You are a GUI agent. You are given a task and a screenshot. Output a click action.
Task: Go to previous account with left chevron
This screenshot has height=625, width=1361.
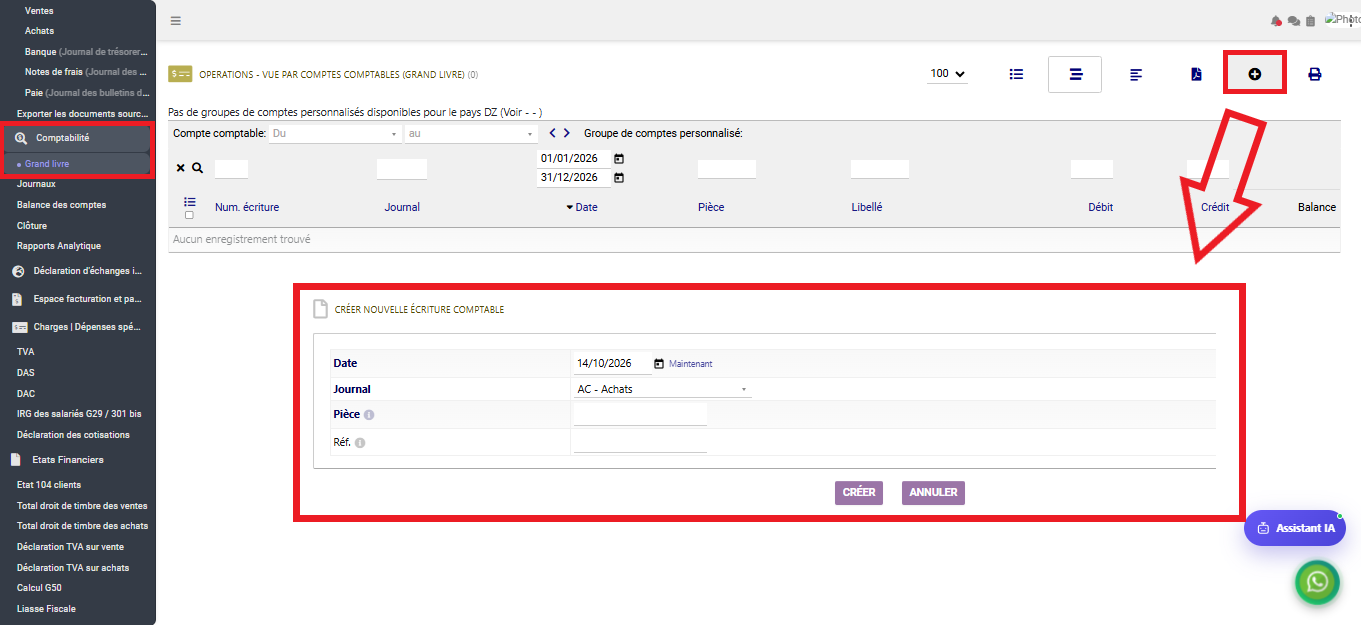pos(552,133)
